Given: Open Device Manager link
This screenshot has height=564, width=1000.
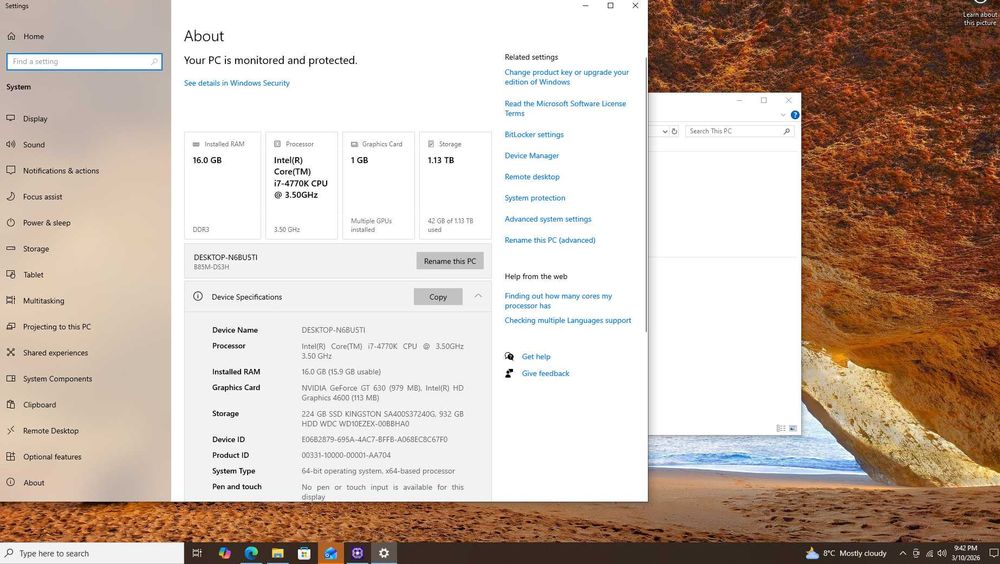Looking at the screenshot, I should tap(531, 156).
